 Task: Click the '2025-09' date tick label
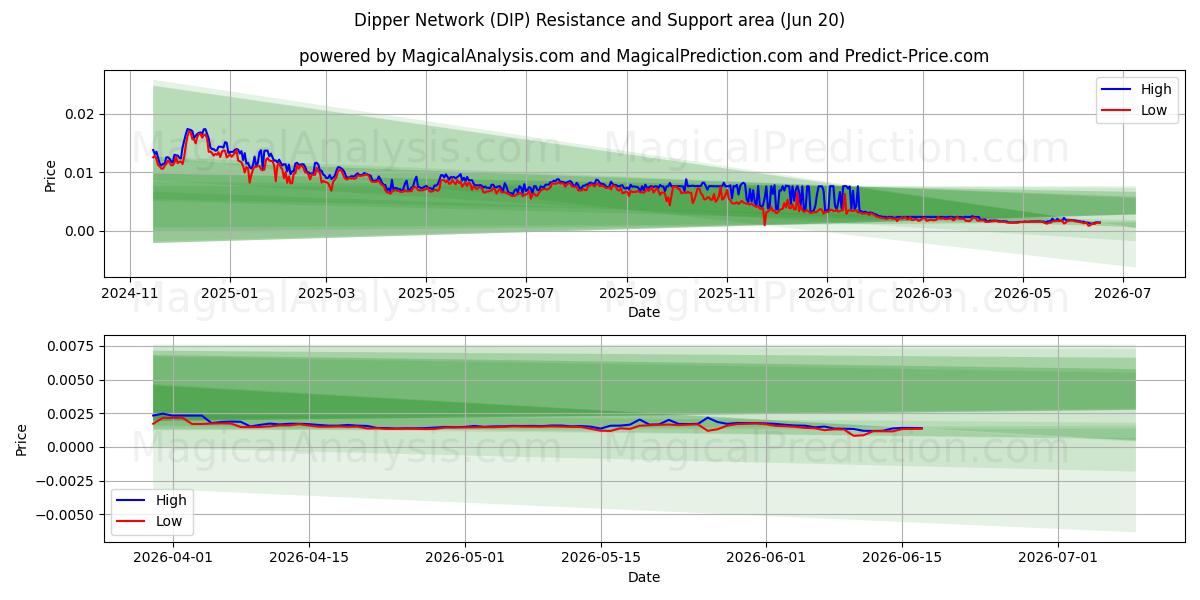point(628,294)
